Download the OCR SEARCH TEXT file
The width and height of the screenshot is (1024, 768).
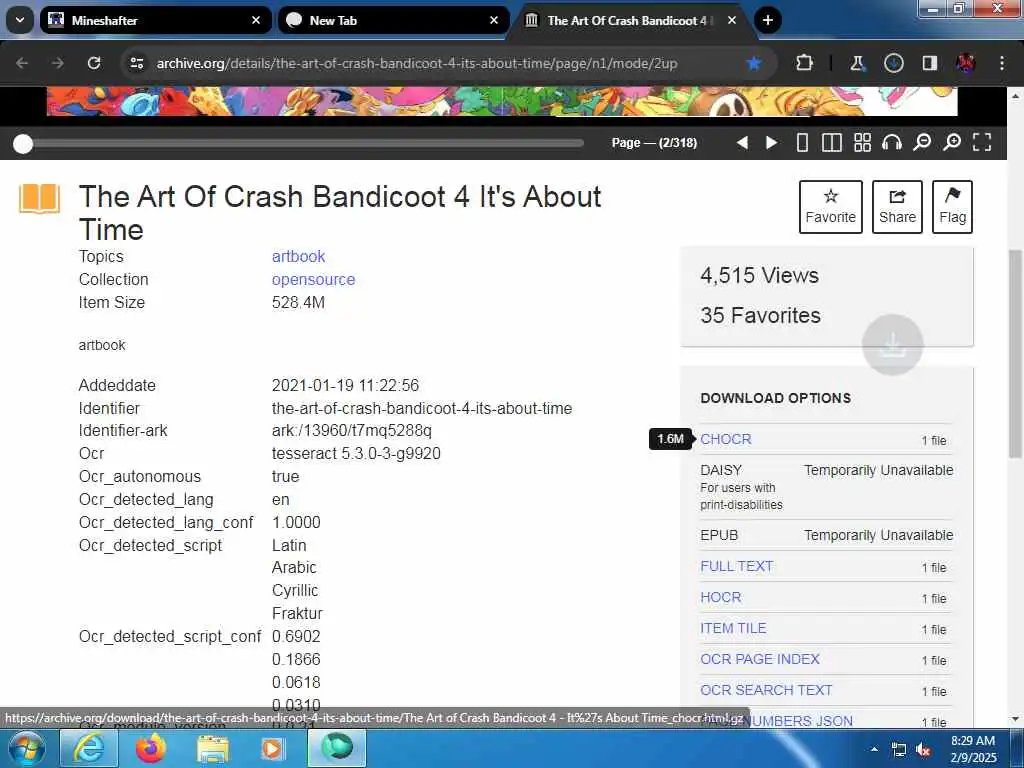tap(766, 690)
